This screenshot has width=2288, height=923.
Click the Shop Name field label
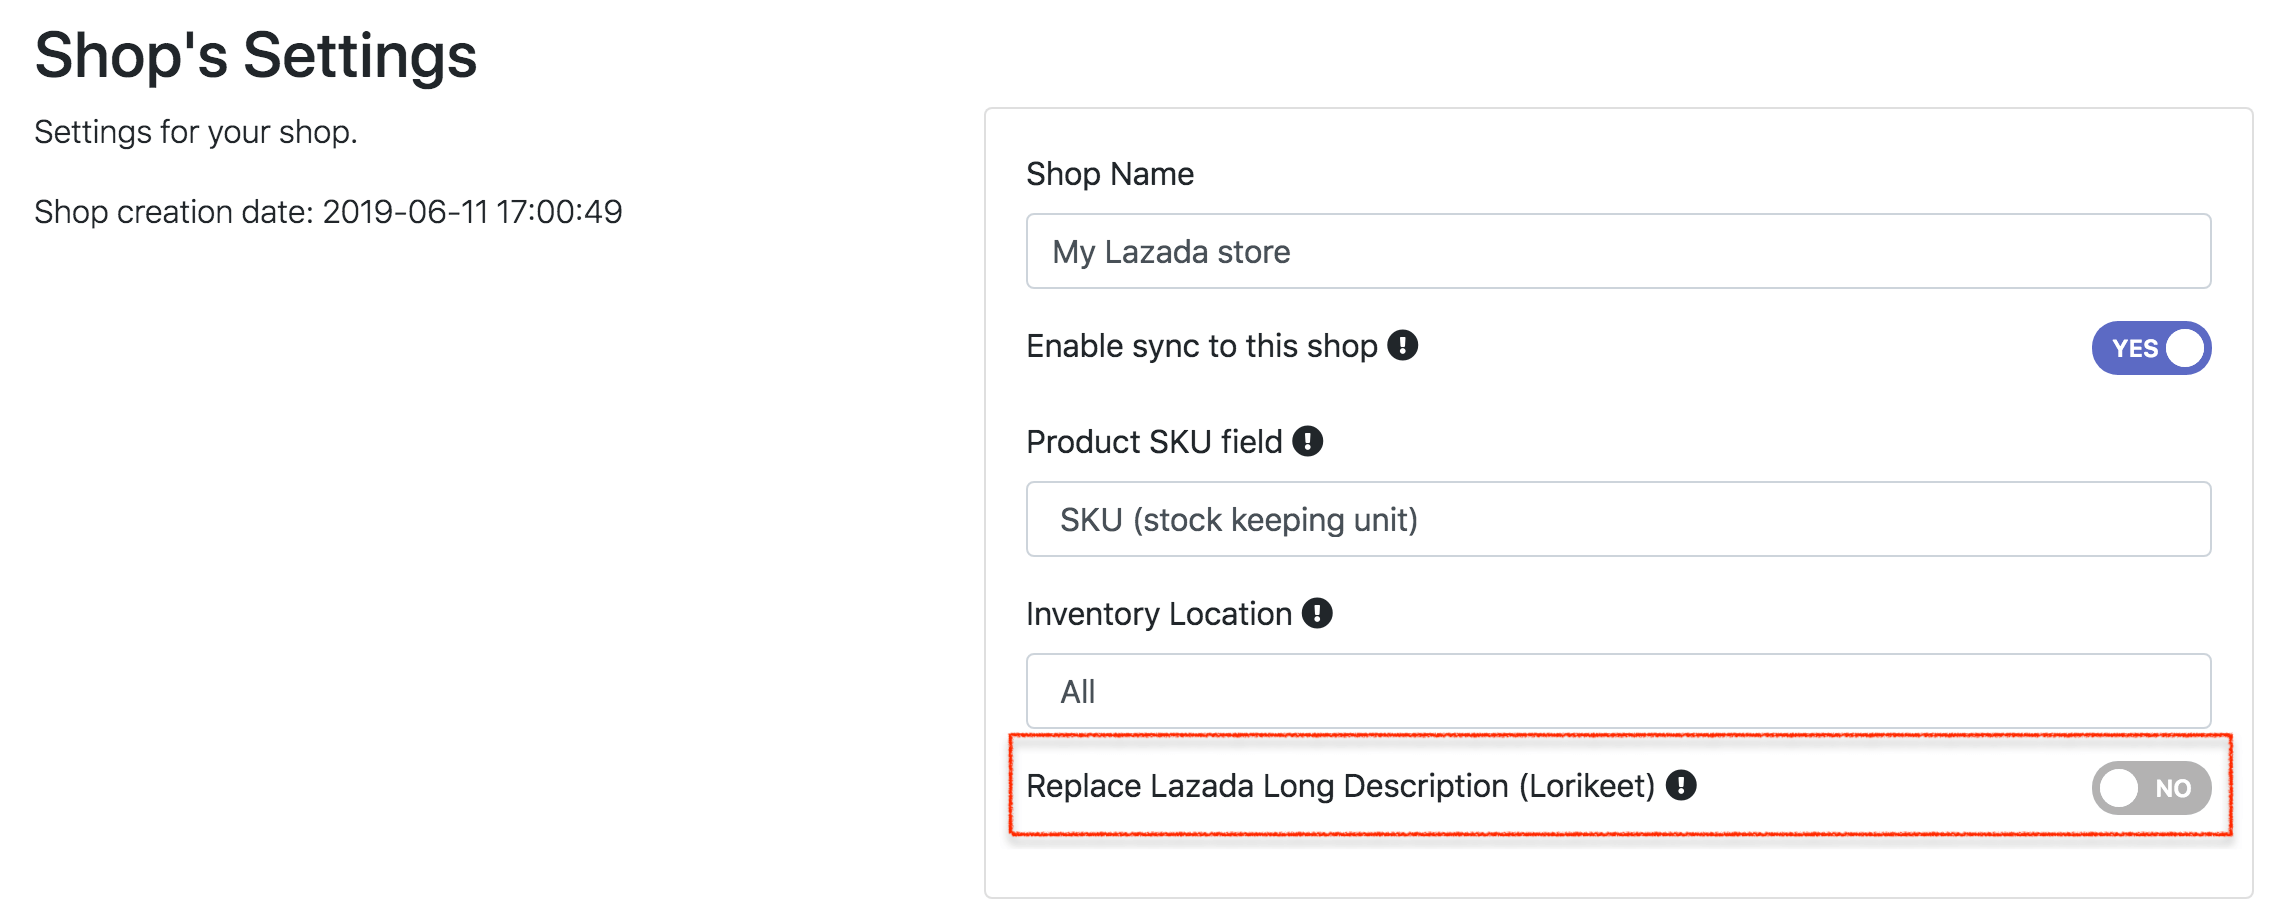pos(1109,174)
